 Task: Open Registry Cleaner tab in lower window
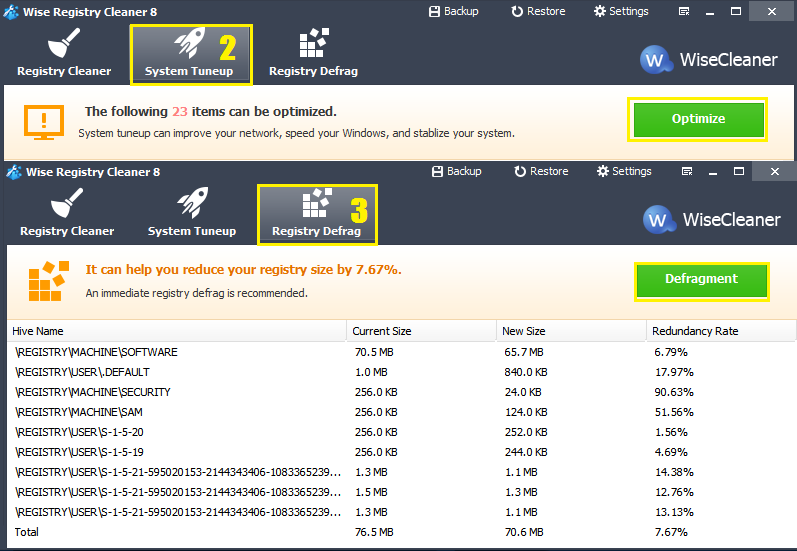(x=67, y=213)
